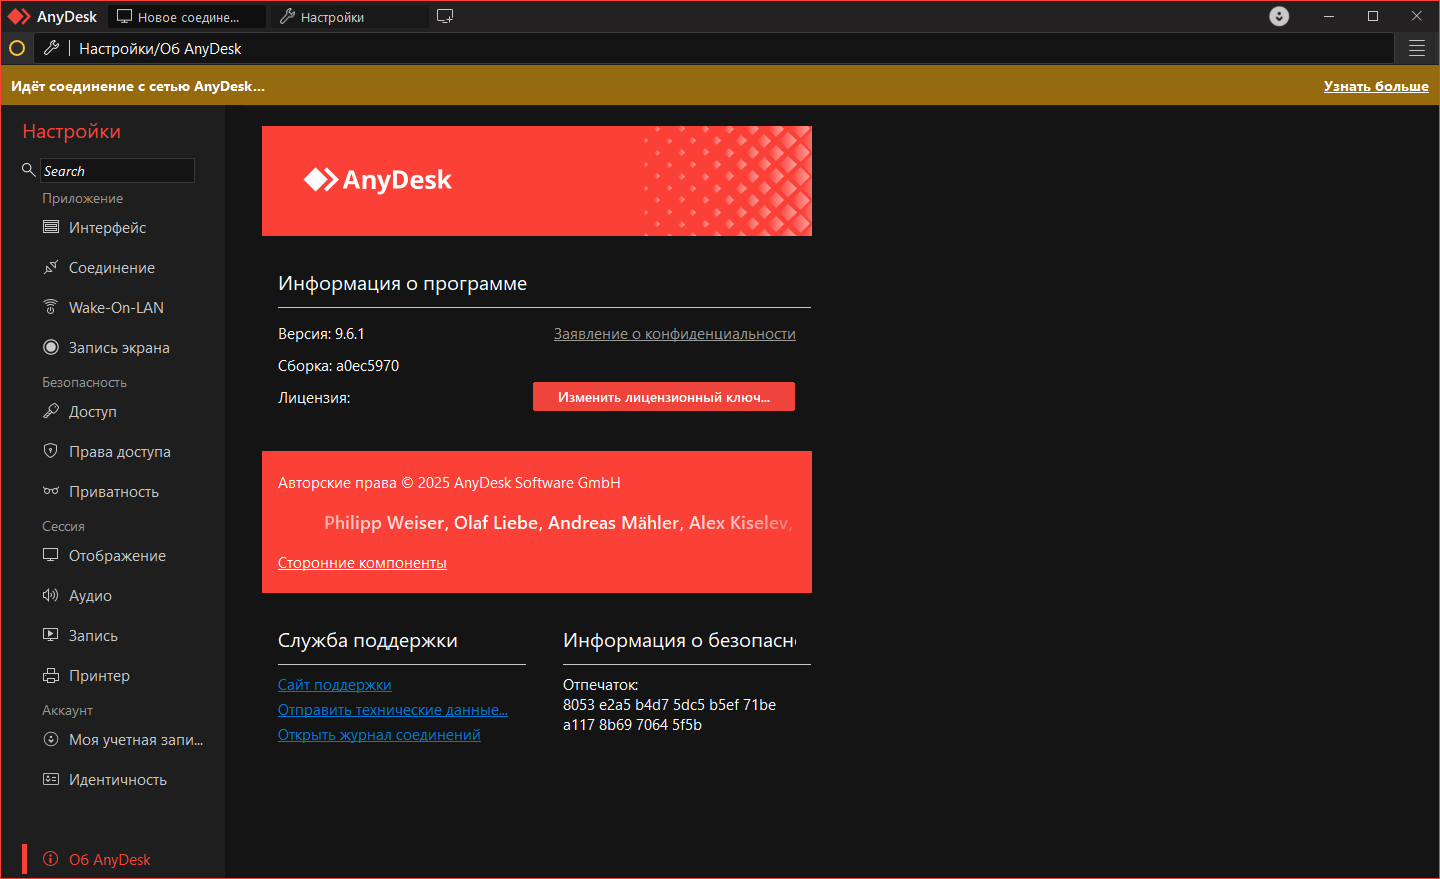Viewport: 1440px width, 879px height.
Task: Click the Принтер printer icon
Action: pos(51,675)
